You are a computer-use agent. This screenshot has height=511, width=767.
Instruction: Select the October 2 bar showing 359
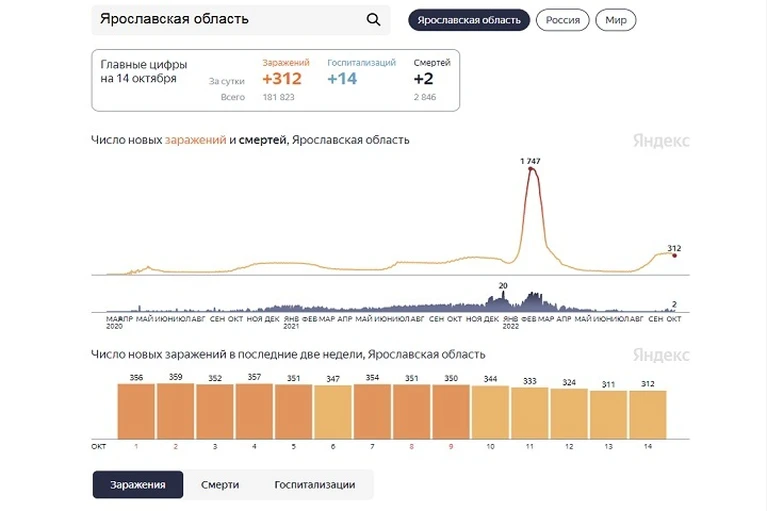tap(176, 411)
